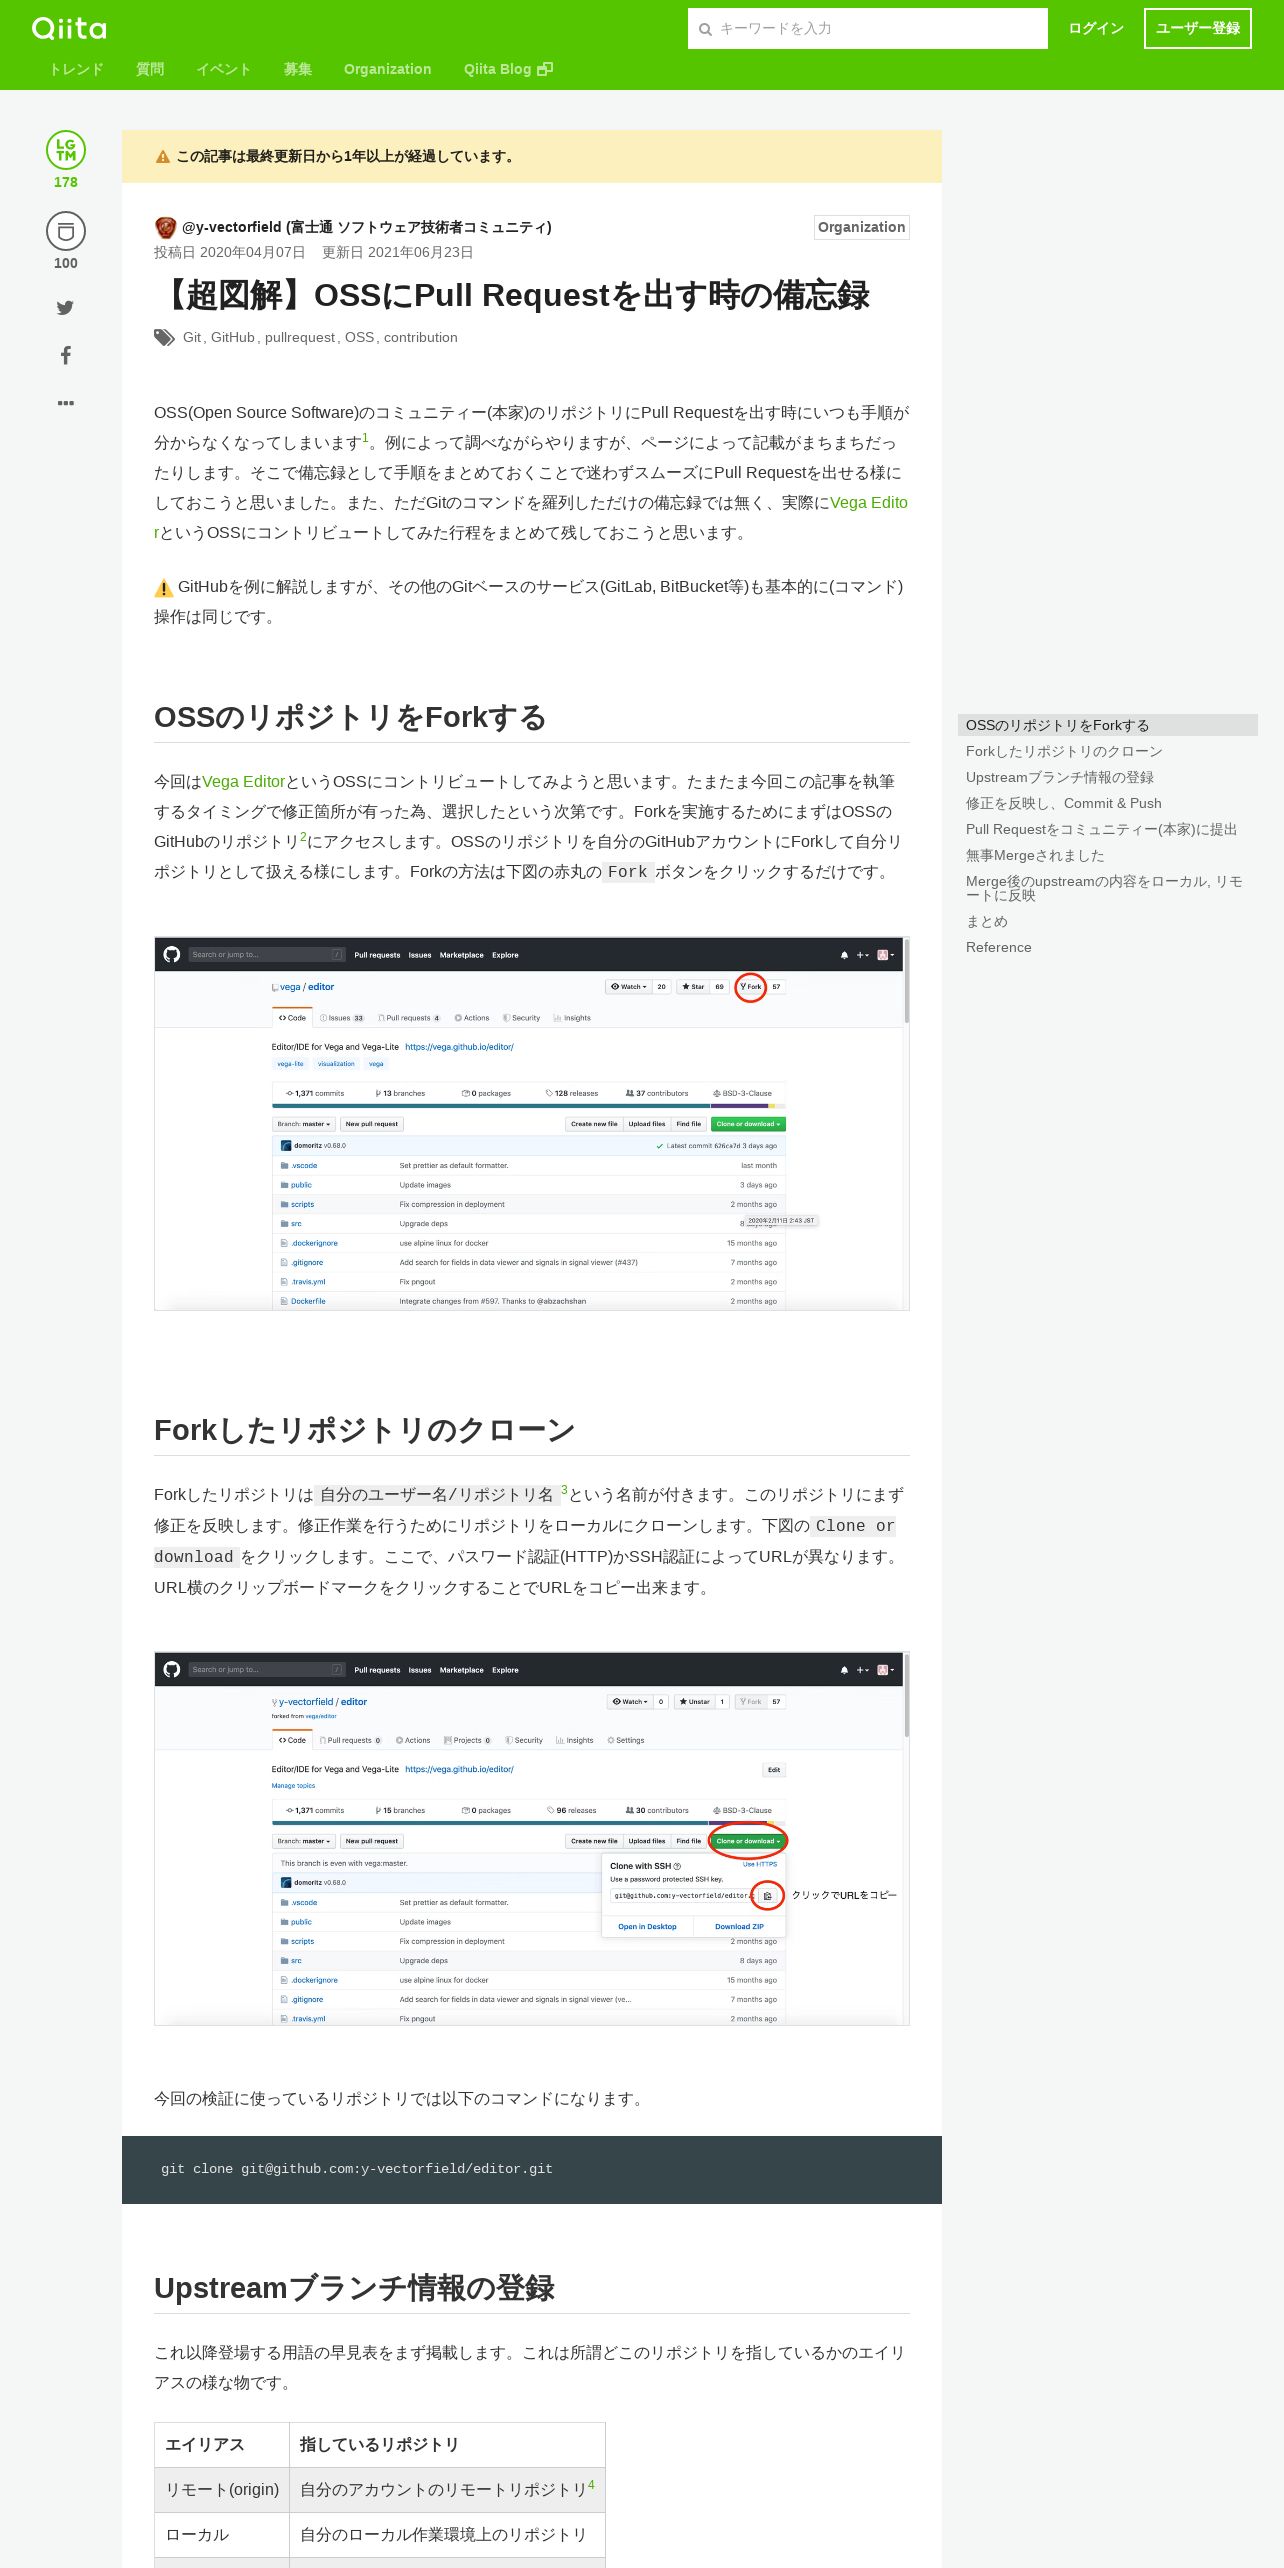Share the article on Facebook
Image resolution: width=1284 pixels, height=2568 pixels.
(66, 355)
